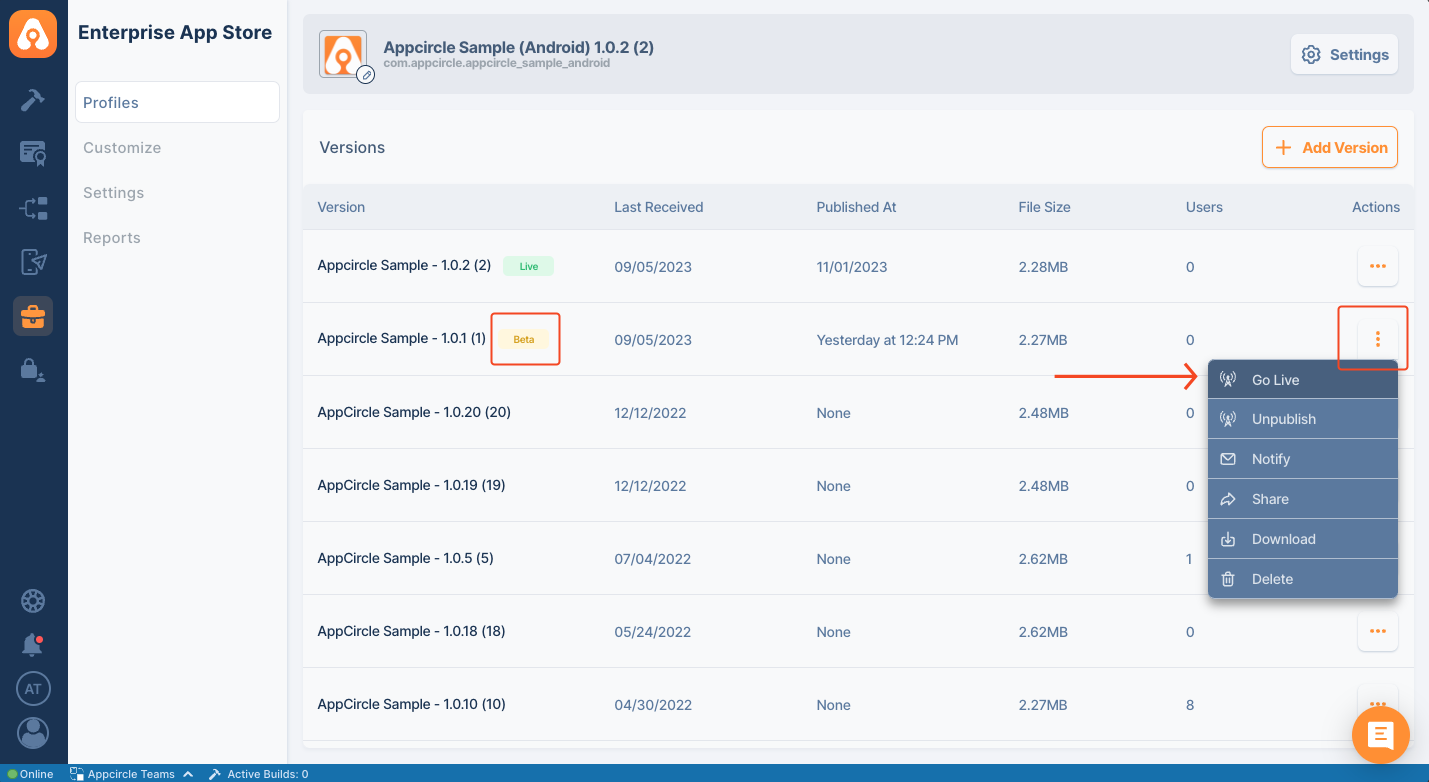Open actions menu for version 1.0.2 (2)
Image resolution: width=1429 pixels, height=782 pixels.
[1377, 266]
